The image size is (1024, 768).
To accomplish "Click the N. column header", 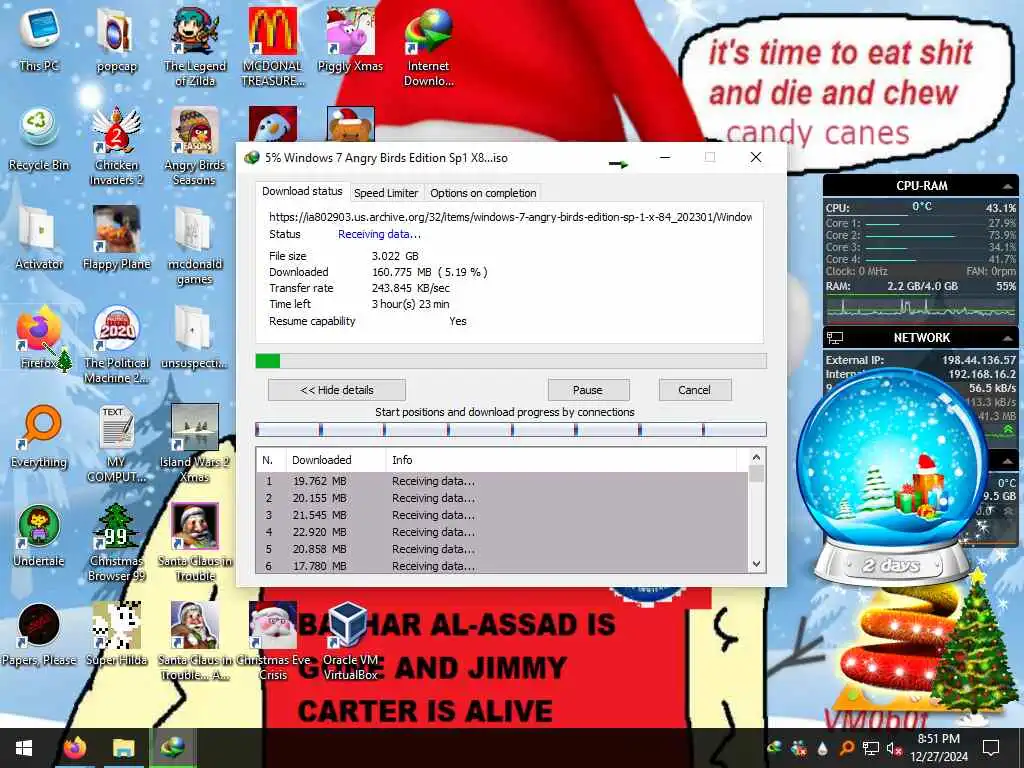I will [x=271, y=460].
